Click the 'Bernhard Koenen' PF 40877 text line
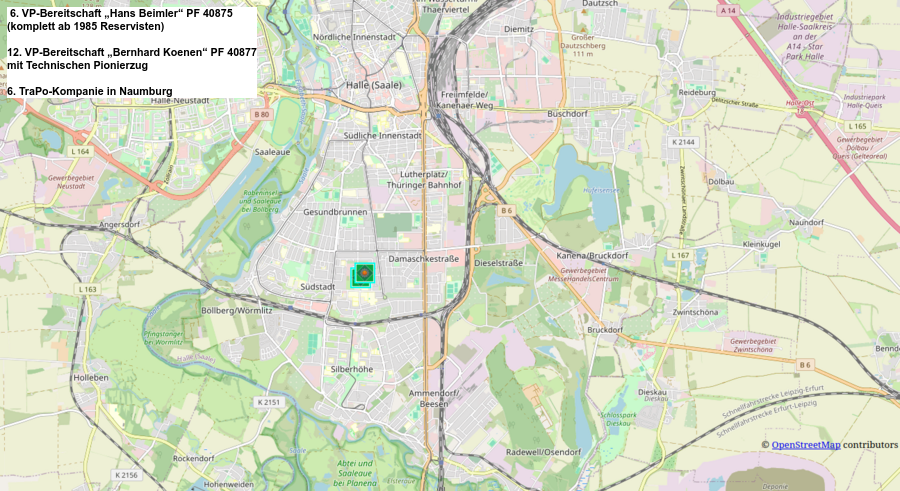The height and width of the screenshot is (491, 900). (131, 51)
